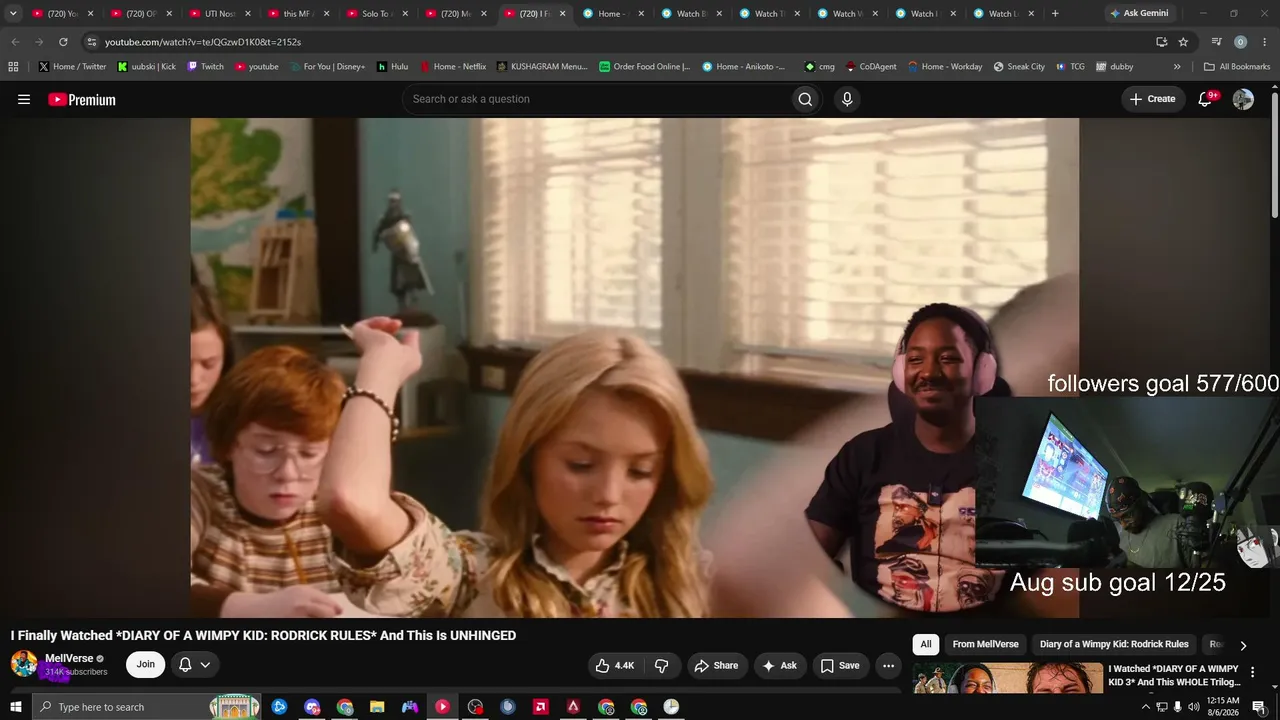Click the Create button
This screenshot has width=1280, height=720.
(x=1152, y=99)
